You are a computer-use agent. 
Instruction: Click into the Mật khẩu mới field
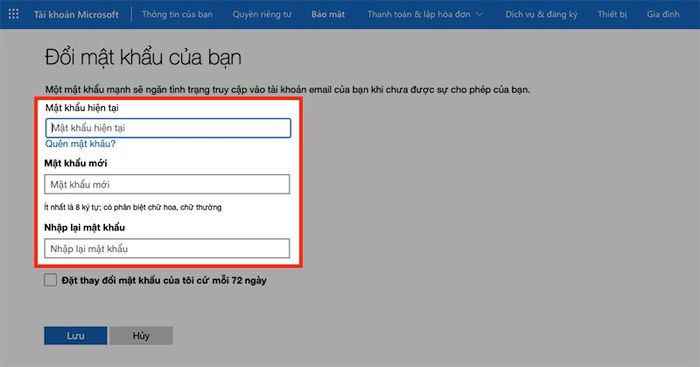point(167,184)
